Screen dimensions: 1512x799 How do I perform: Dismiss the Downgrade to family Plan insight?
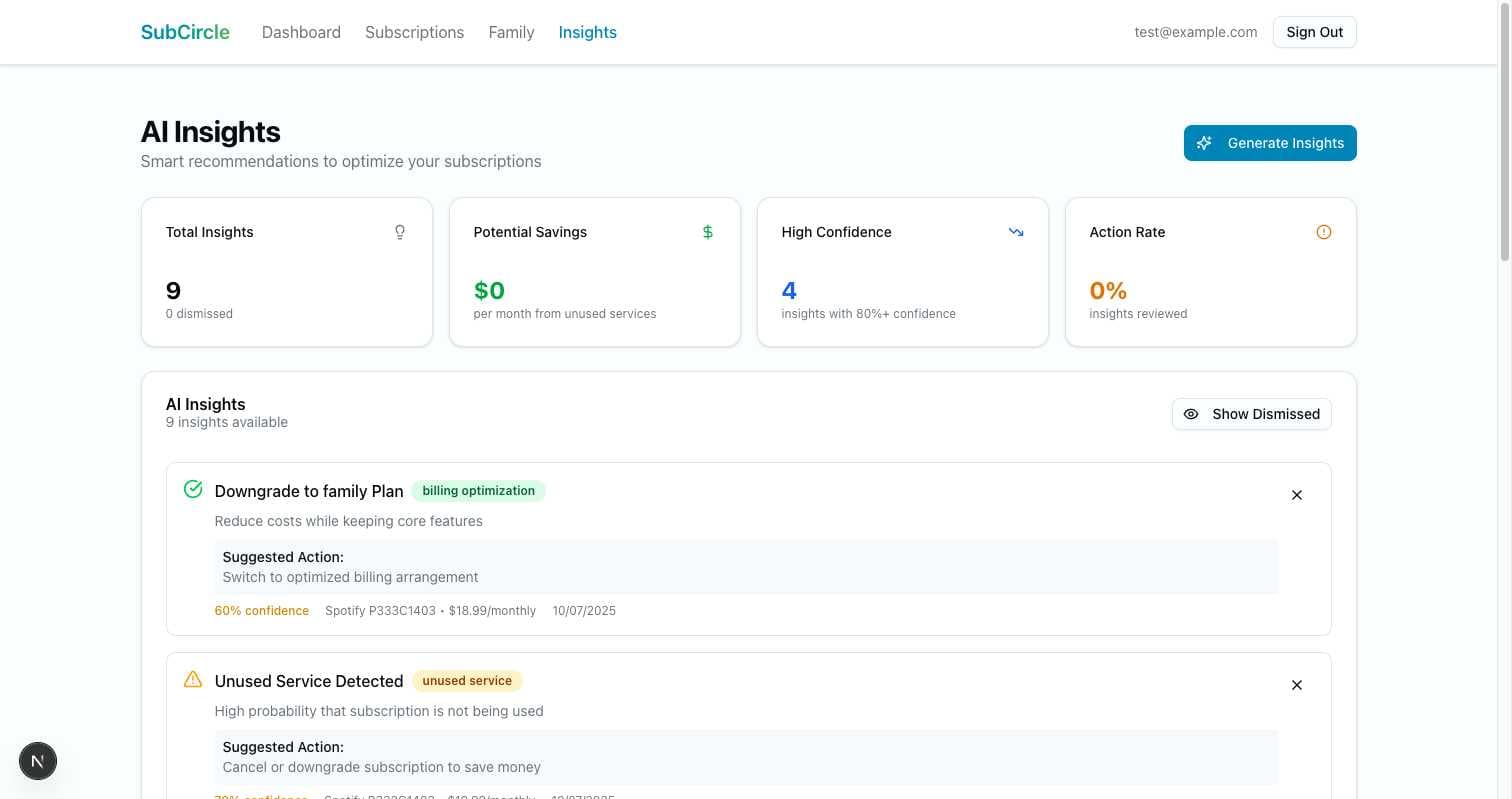point(1296,494)
